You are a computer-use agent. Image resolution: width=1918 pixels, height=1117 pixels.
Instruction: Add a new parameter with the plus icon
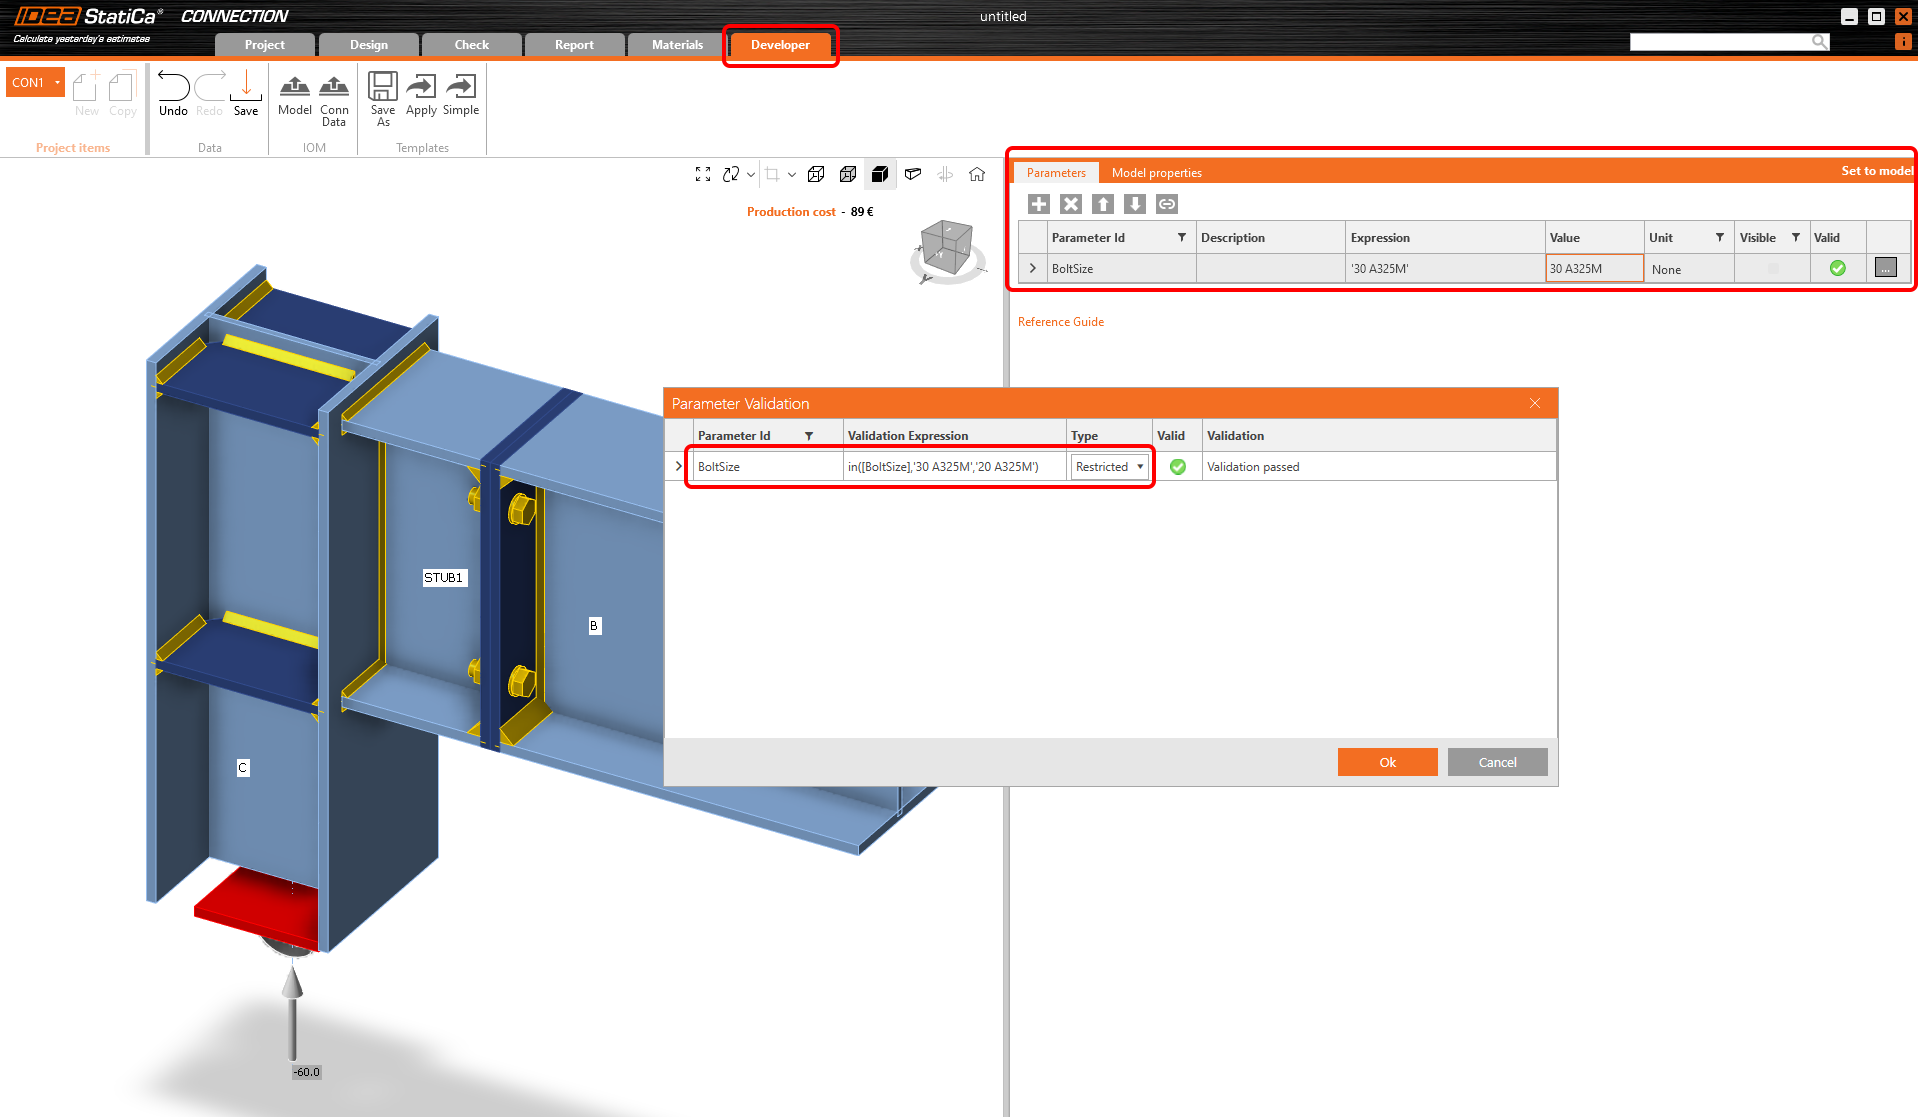point(1038,204)
